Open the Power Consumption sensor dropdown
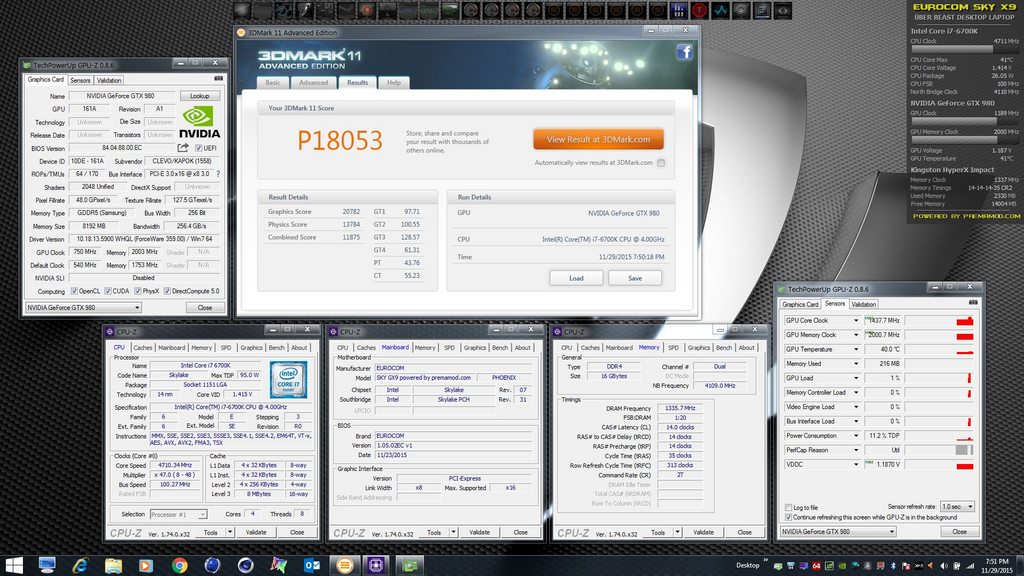Screen dimensions: 1024x576 tap(856, 436)
